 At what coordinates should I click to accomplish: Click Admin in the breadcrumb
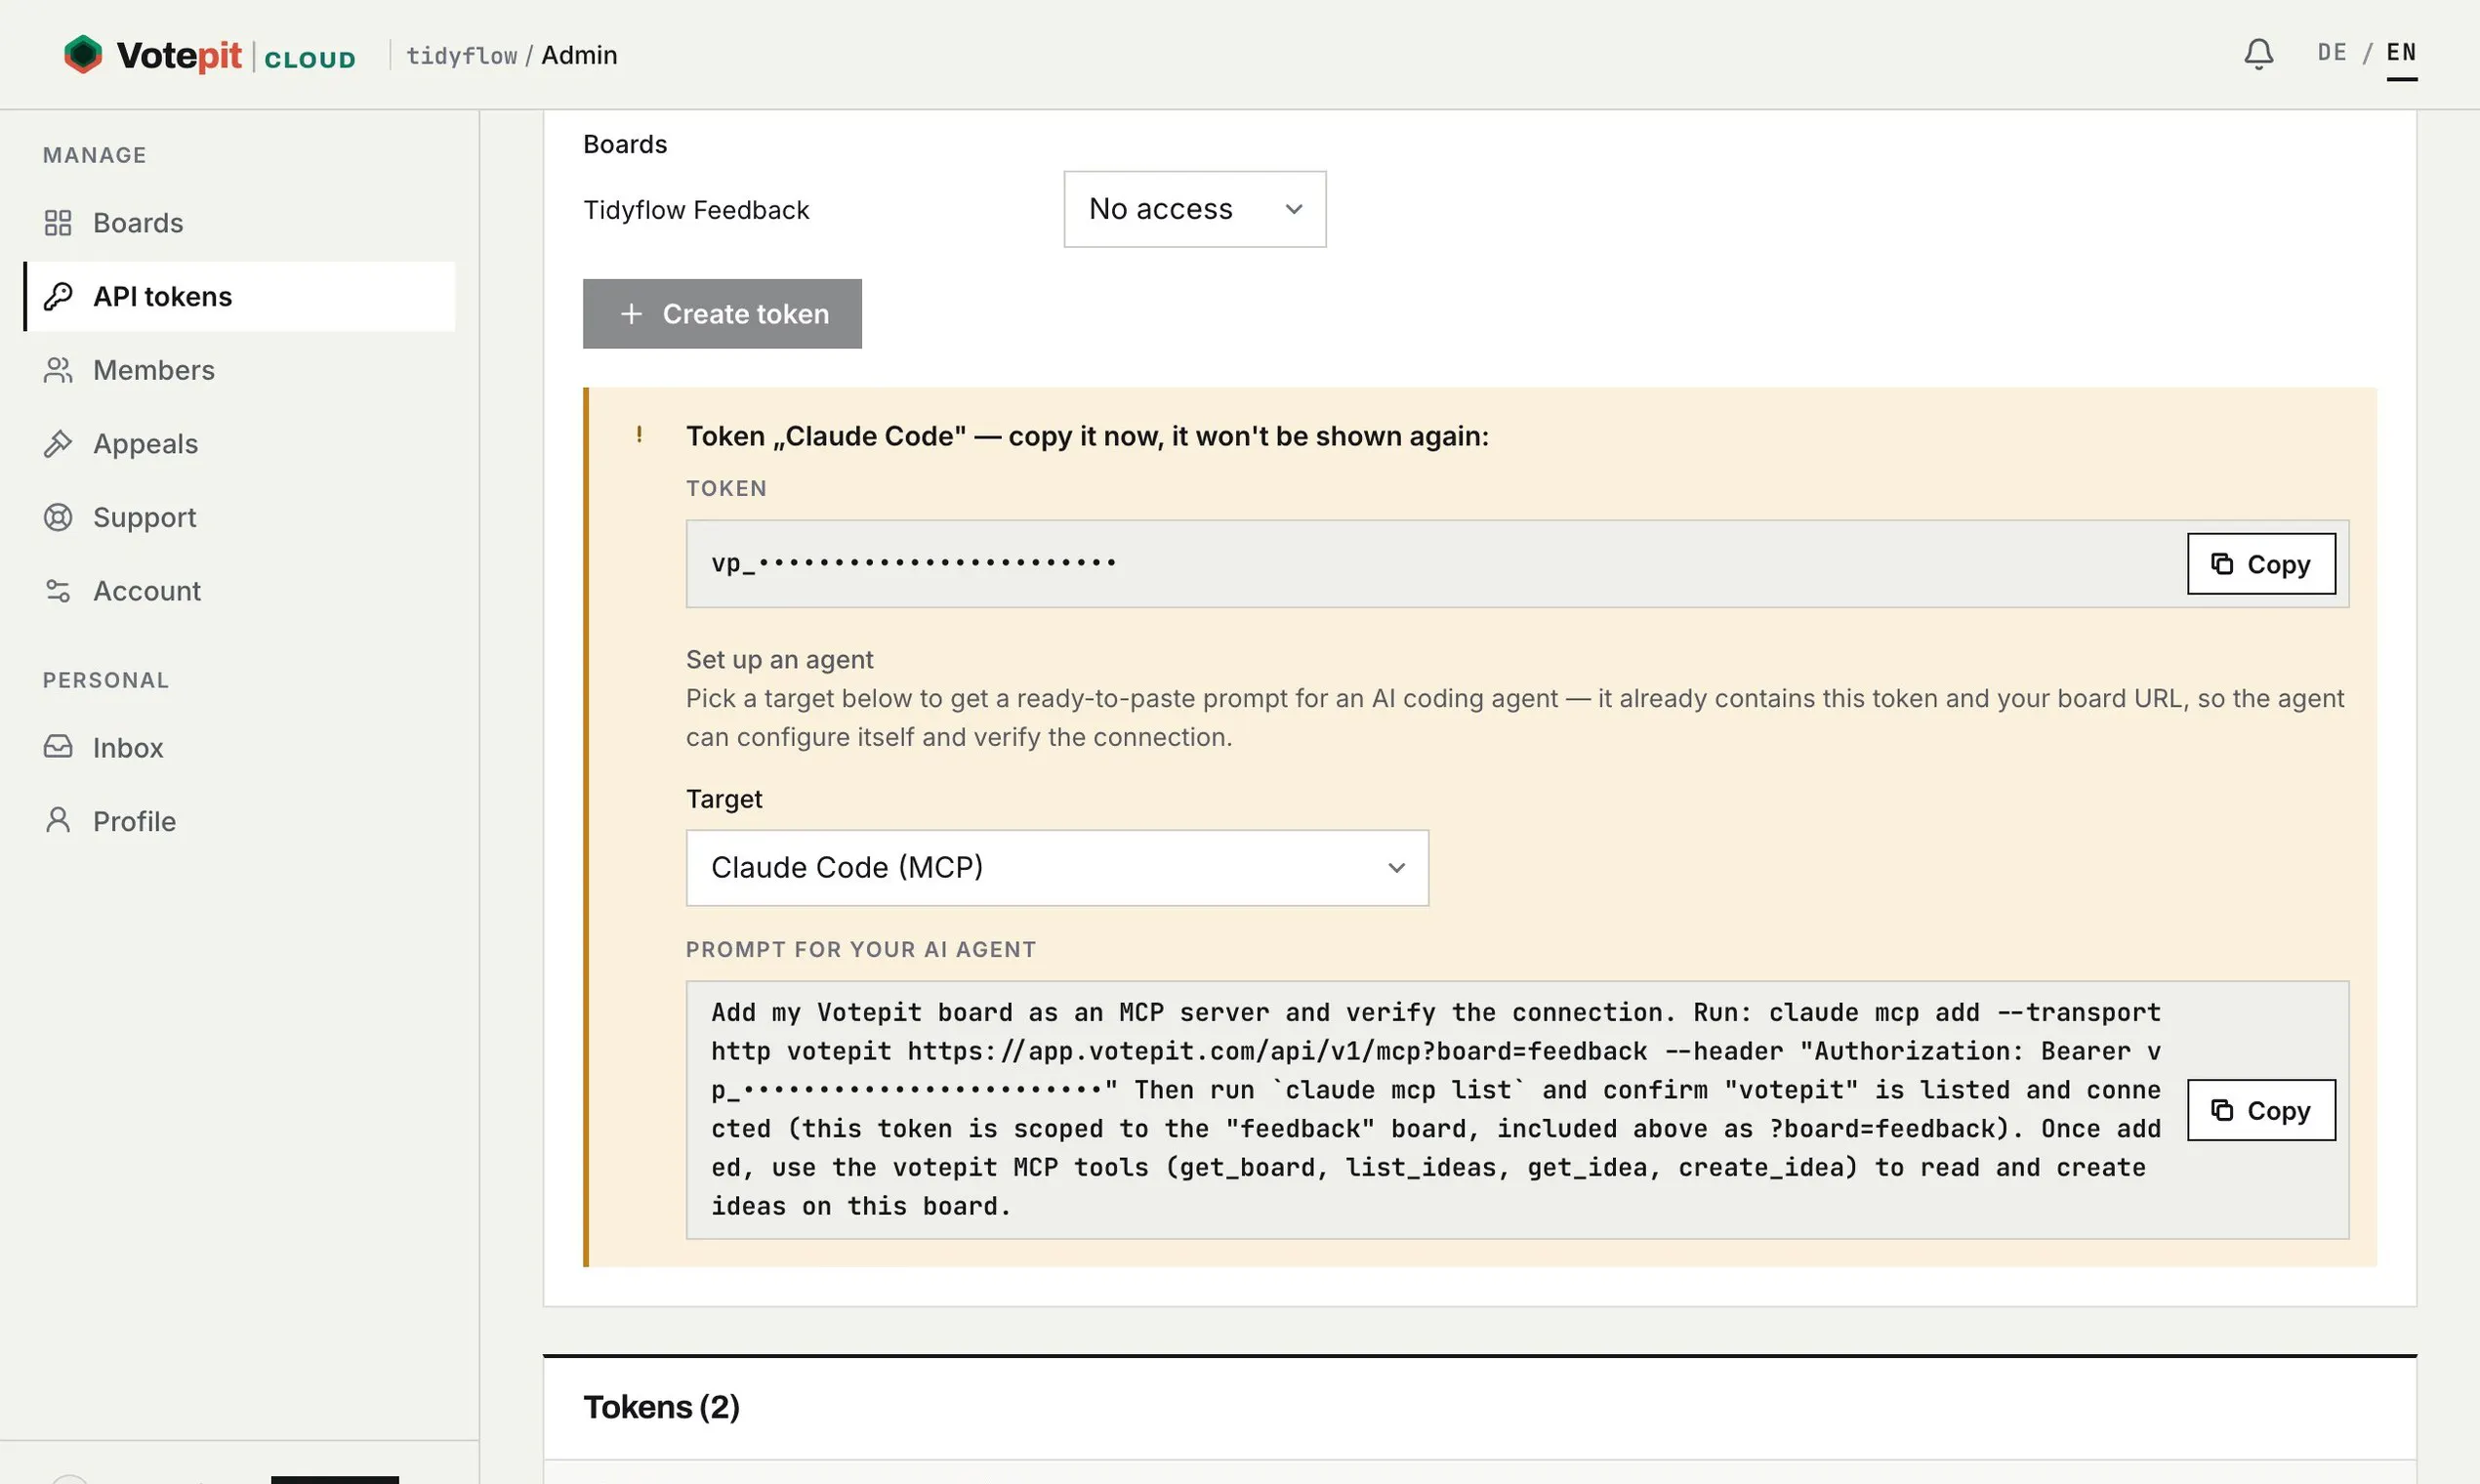579,55
